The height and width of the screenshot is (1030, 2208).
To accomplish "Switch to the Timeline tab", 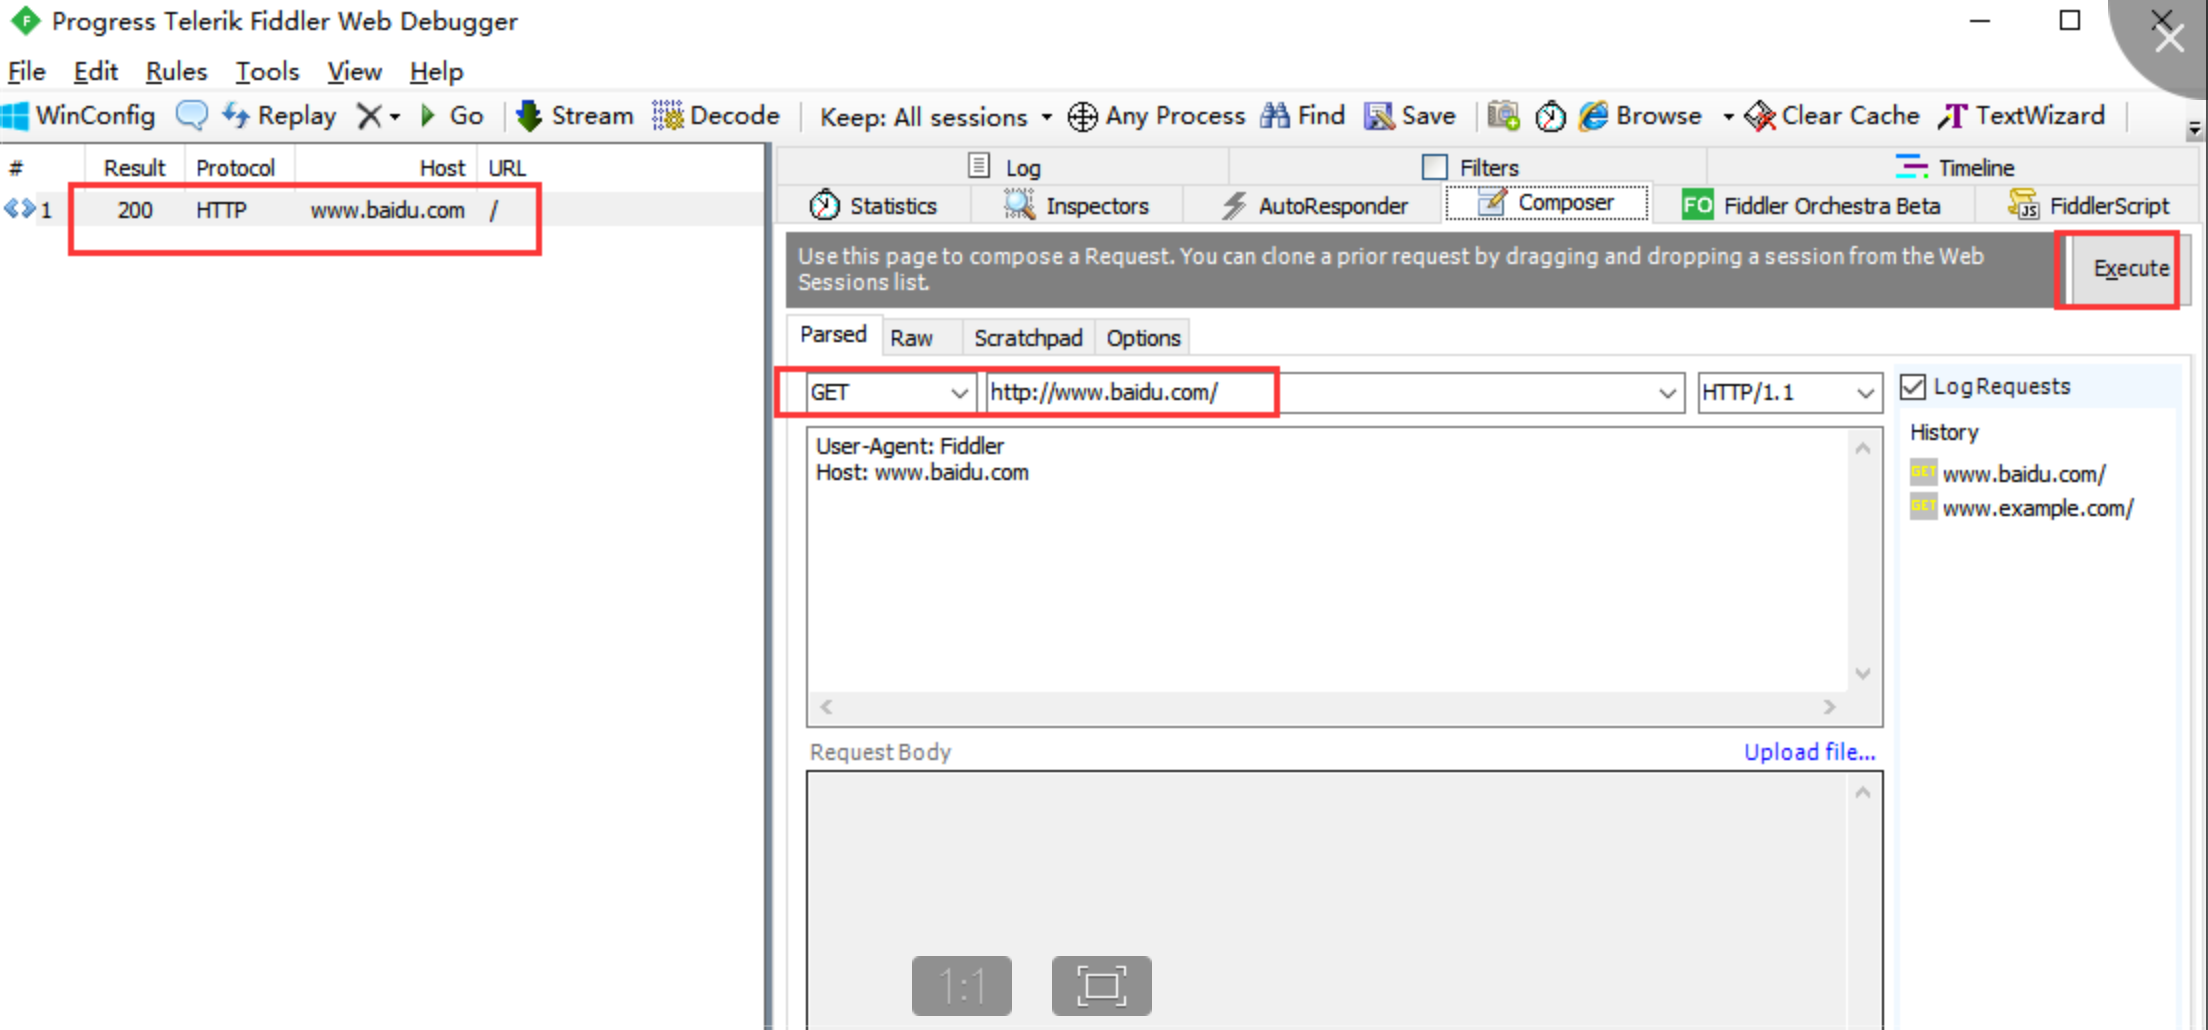I will click(1955, 167).
